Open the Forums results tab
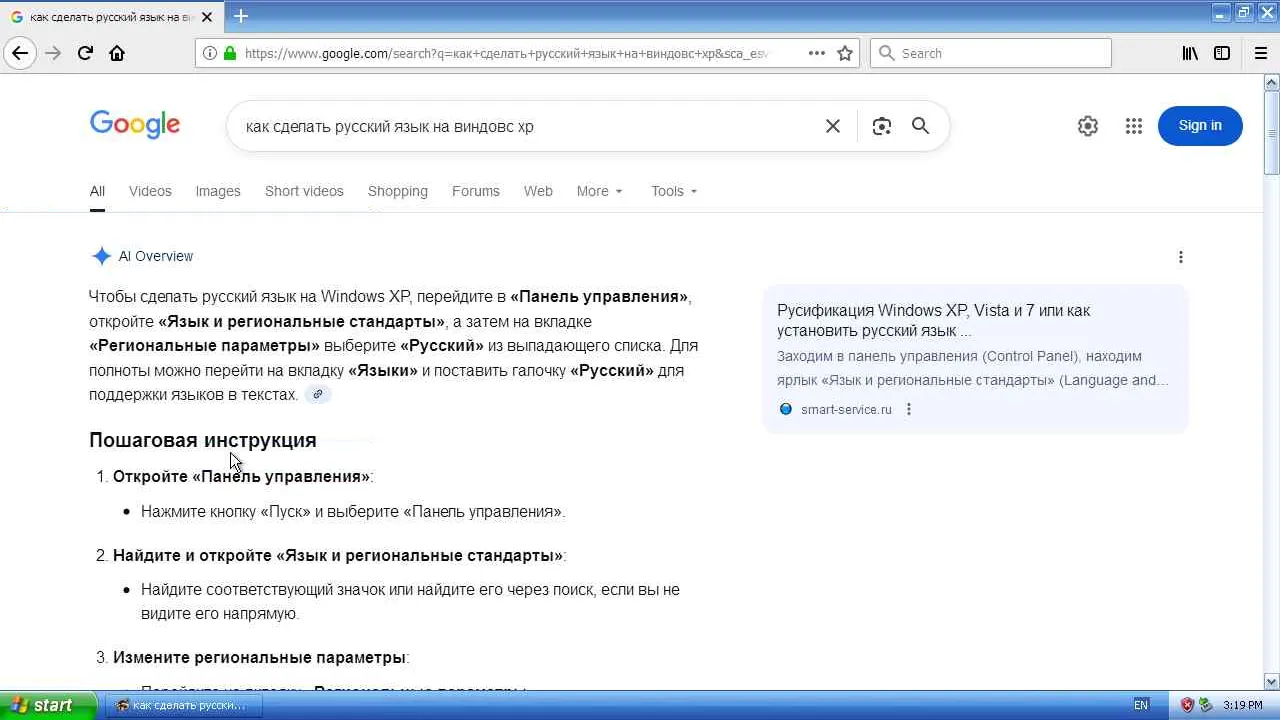The width and height of the screenshot is (1280, 720). (x=476, y=191)
